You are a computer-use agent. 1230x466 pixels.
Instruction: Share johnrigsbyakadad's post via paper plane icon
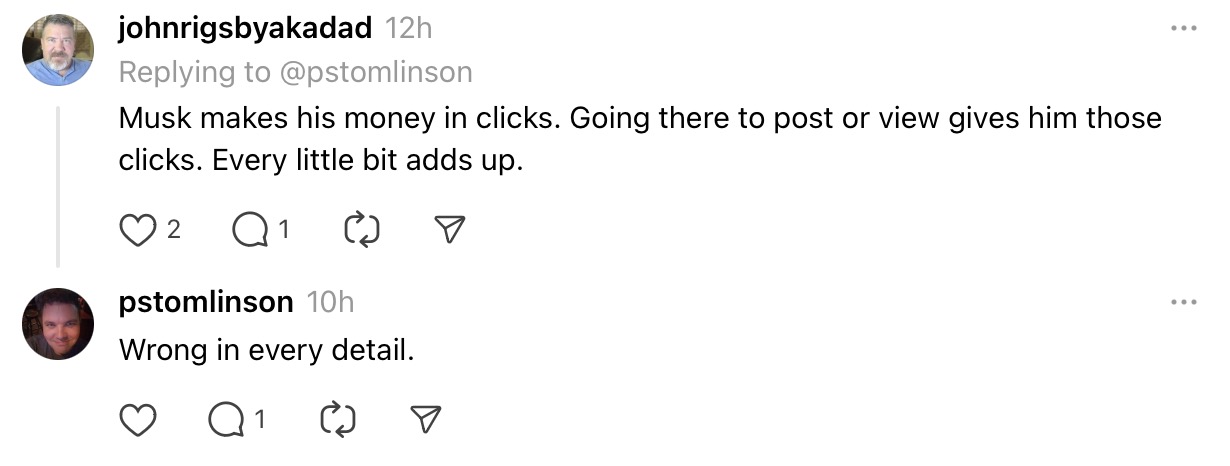(451, 231)
